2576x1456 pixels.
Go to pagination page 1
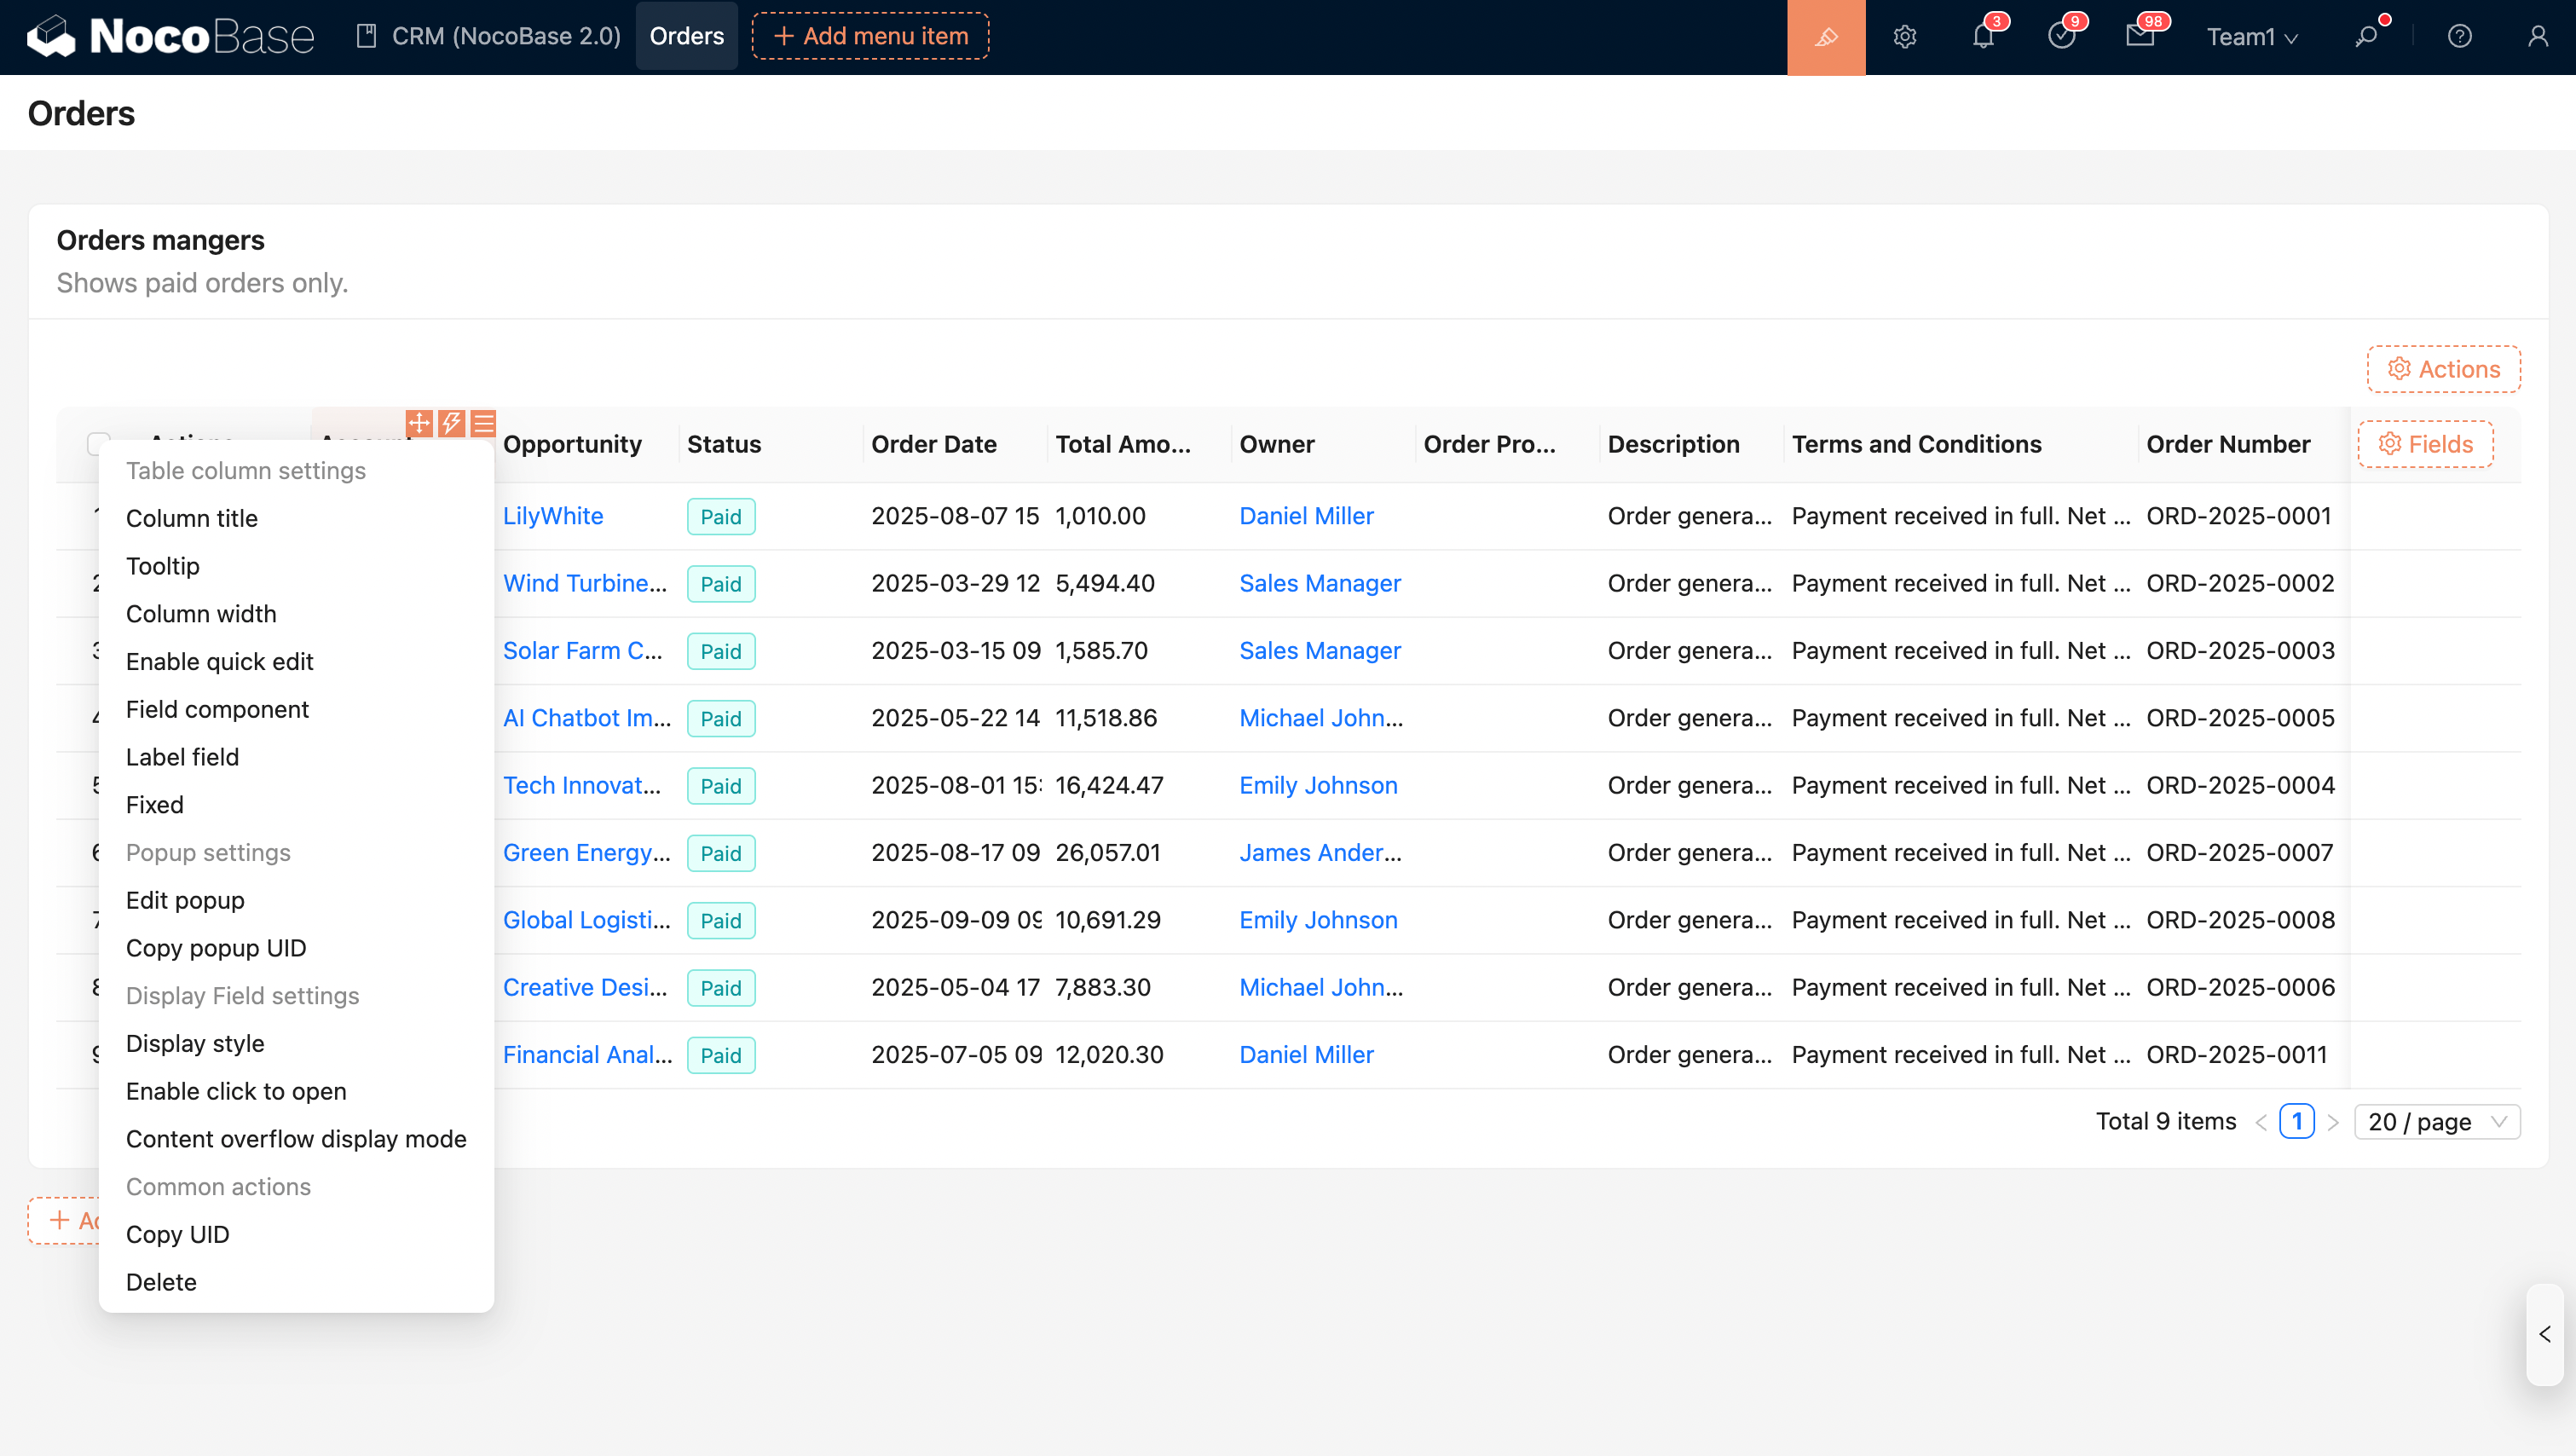click(2296, 1121)
